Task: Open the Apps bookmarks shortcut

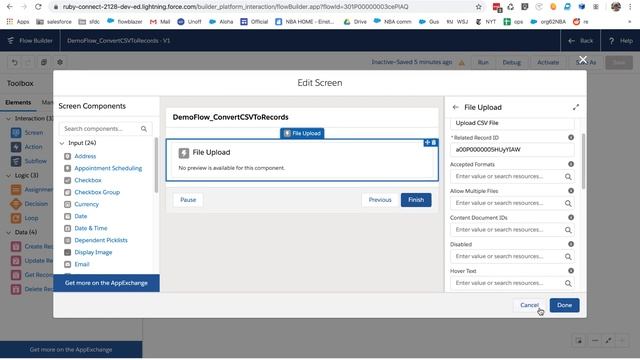Action: point(18,22)
